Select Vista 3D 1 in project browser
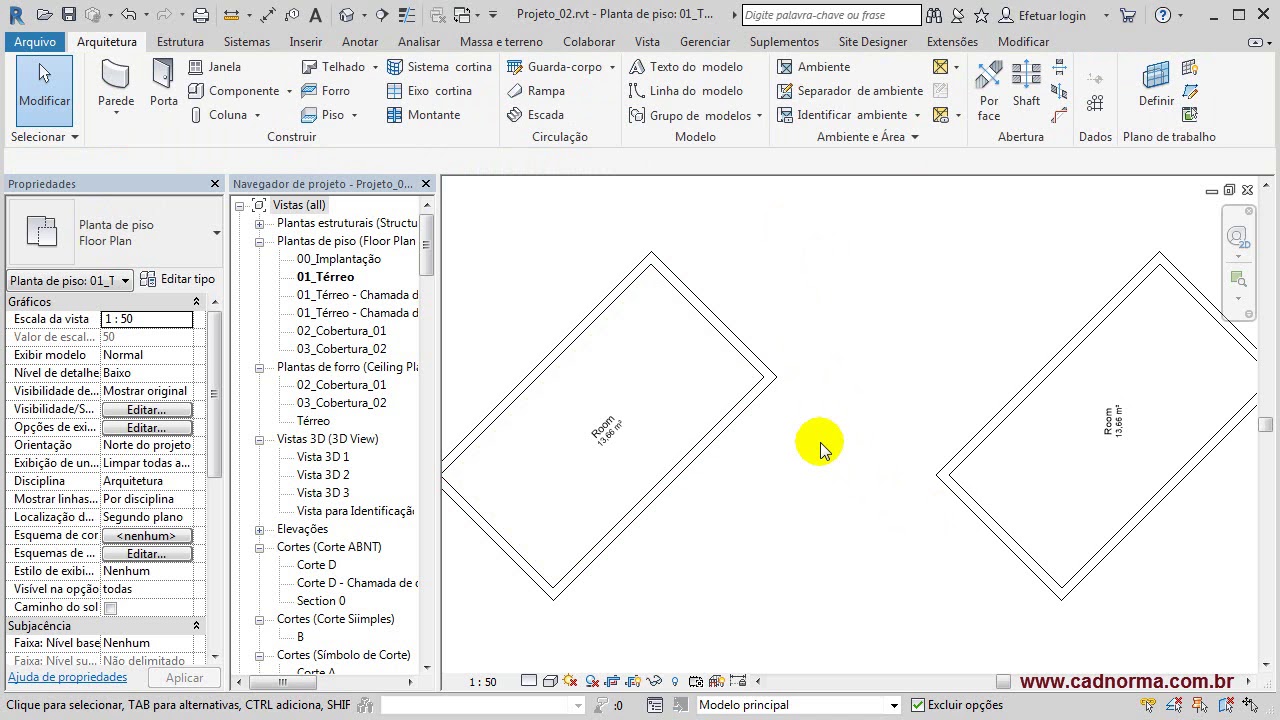This screenshot has height=720, width=1280. click(x=323, y=457)
